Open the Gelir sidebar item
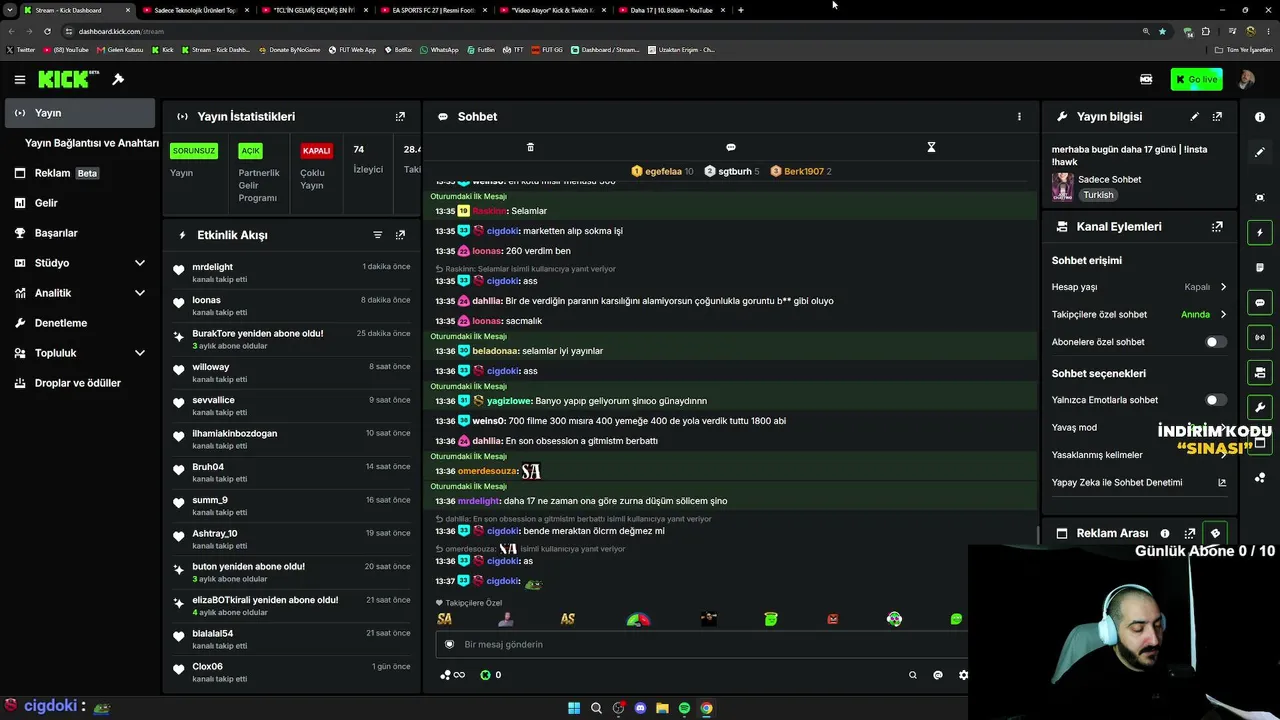The height and width of the screenshot is (720, 1280). tap(80, 203)
